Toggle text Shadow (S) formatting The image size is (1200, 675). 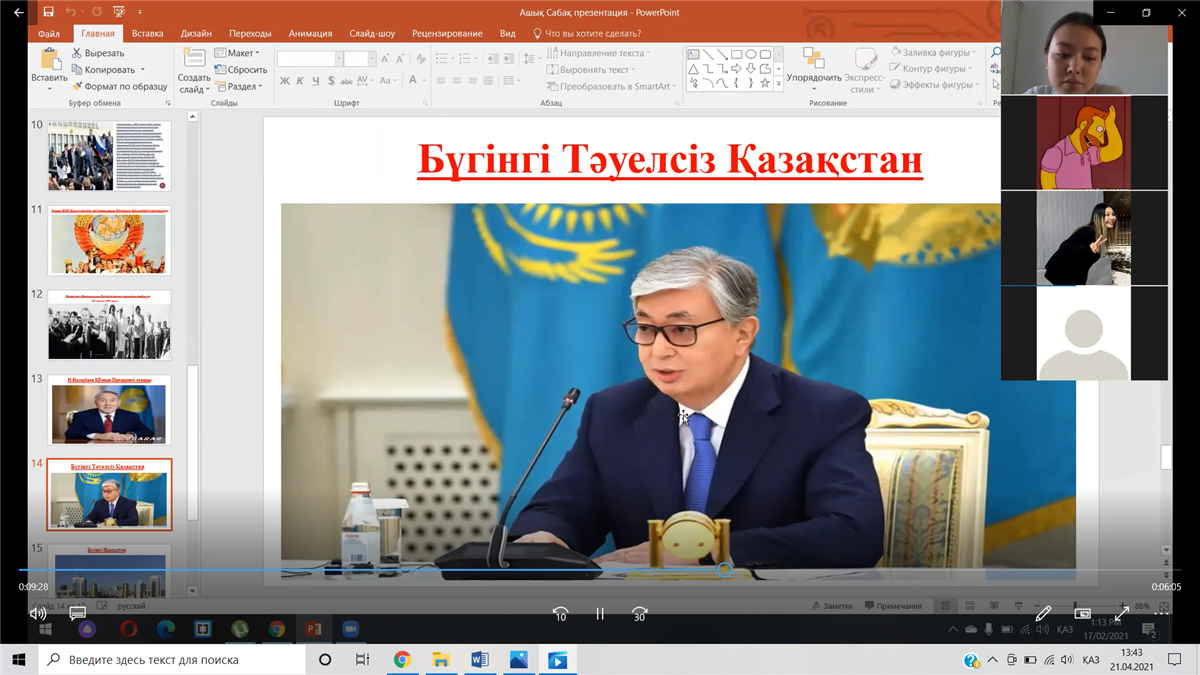pyautogui.click(x=331, y=81)
